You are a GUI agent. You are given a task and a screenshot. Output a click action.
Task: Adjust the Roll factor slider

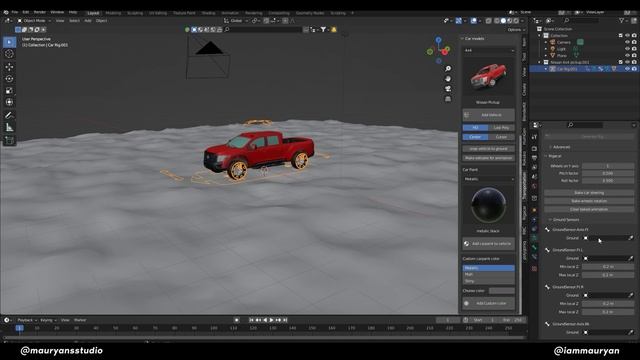coord(608,180)
